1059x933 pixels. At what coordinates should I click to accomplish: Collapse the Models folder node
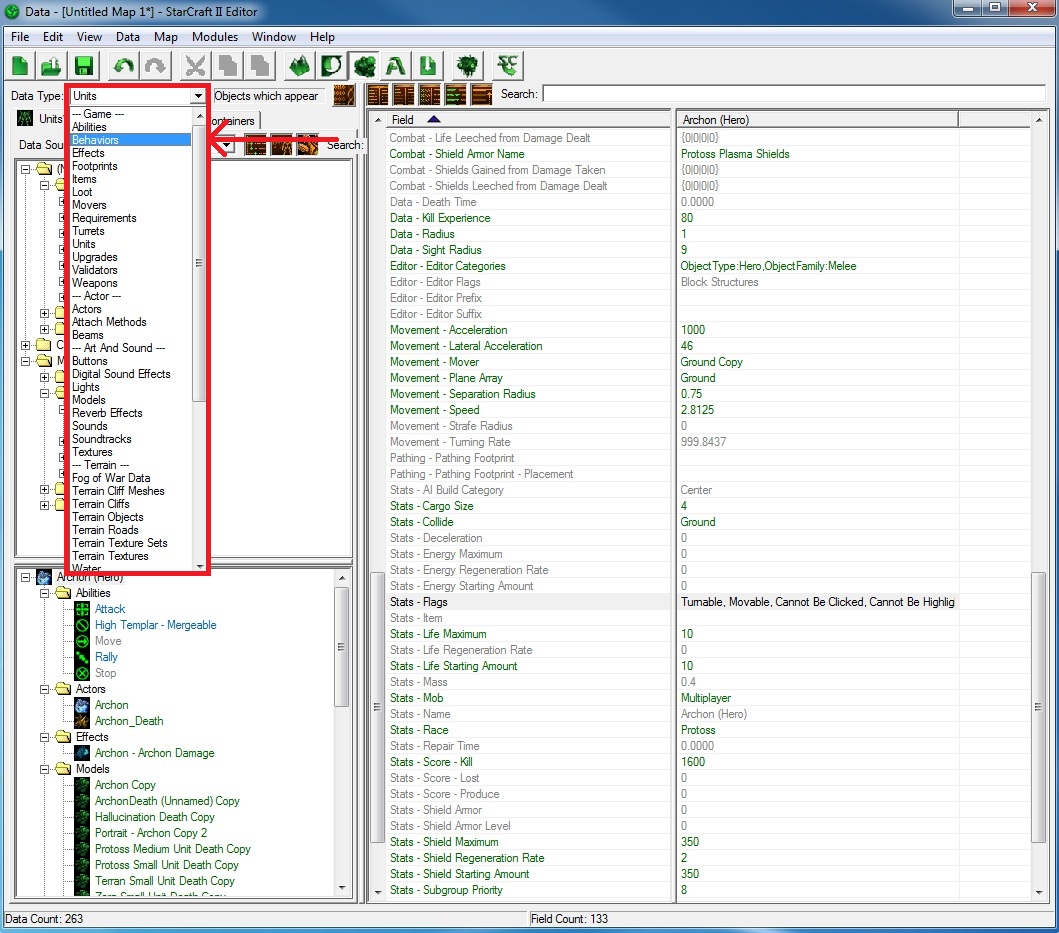pos(46,769)
